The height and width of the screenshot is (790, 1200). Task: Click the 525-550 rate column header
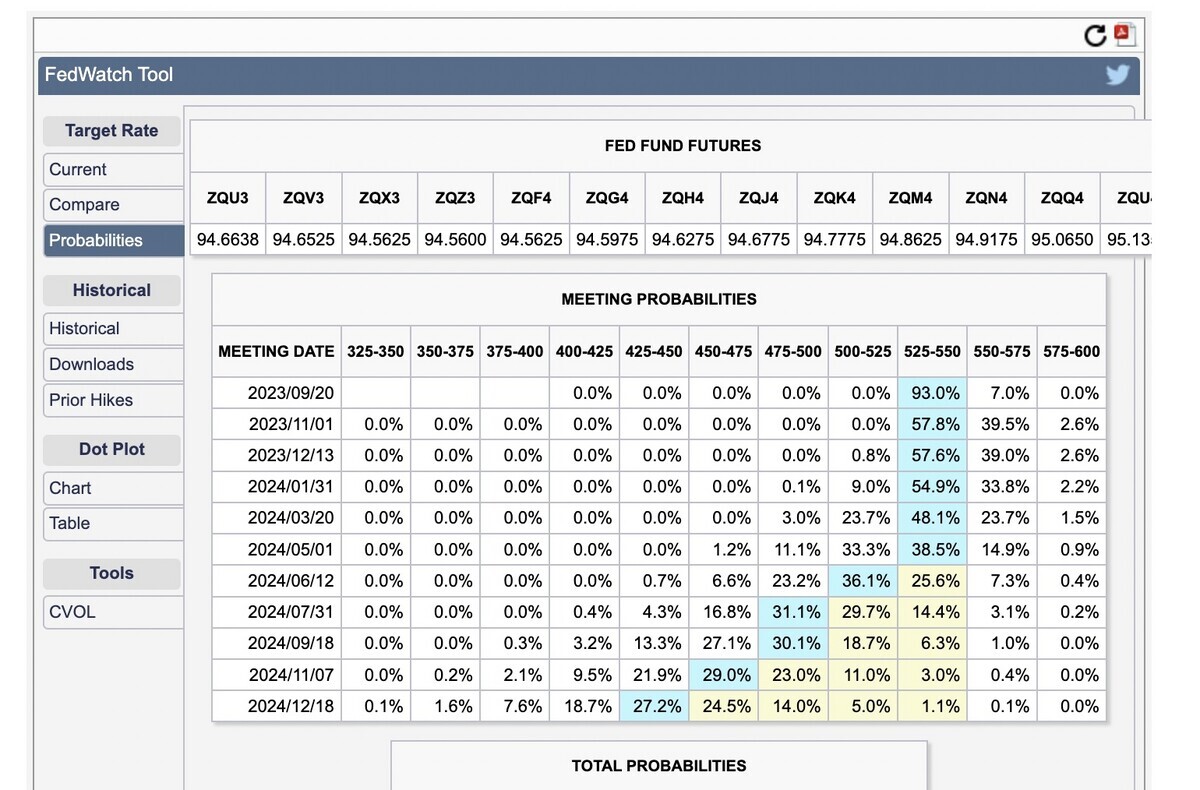click(932, 351)
